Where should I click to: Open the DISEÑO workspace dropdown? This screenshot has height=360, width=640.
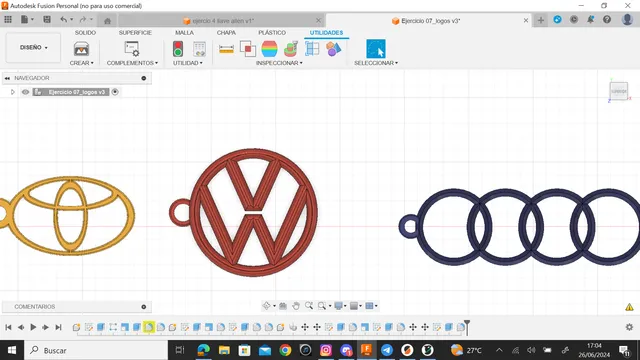(x=33, y=48)
